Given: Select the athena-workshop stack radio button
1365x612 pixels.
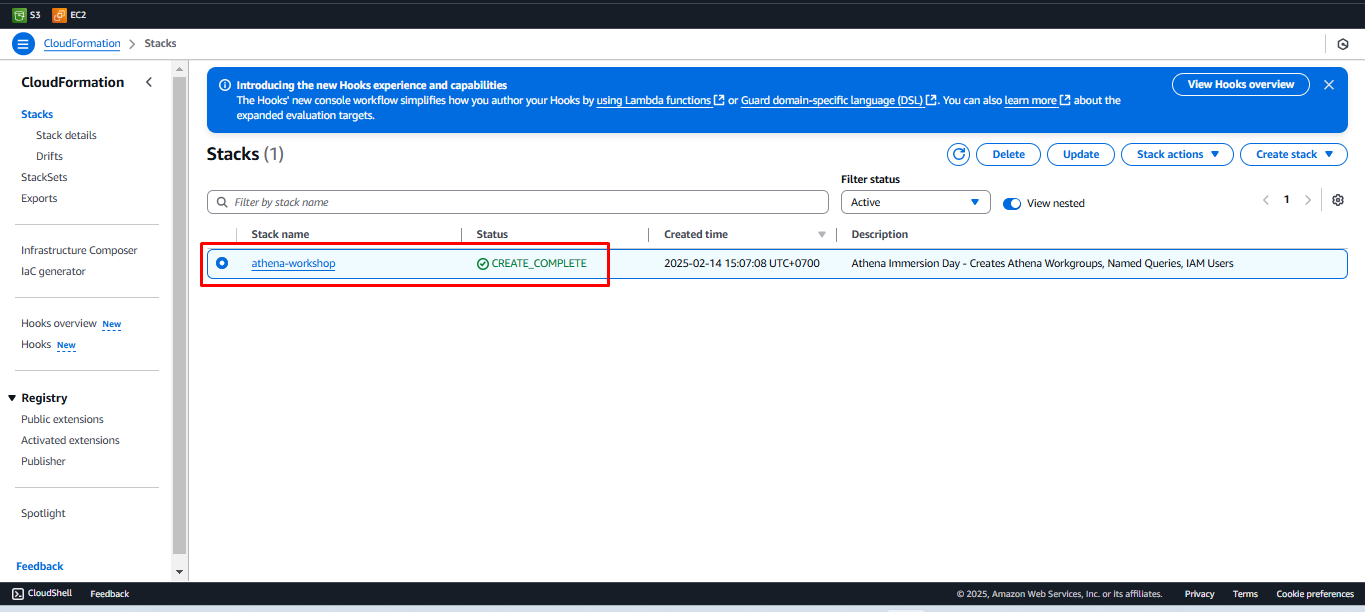Looking at the screenshot, I should [x=222, y=263].
